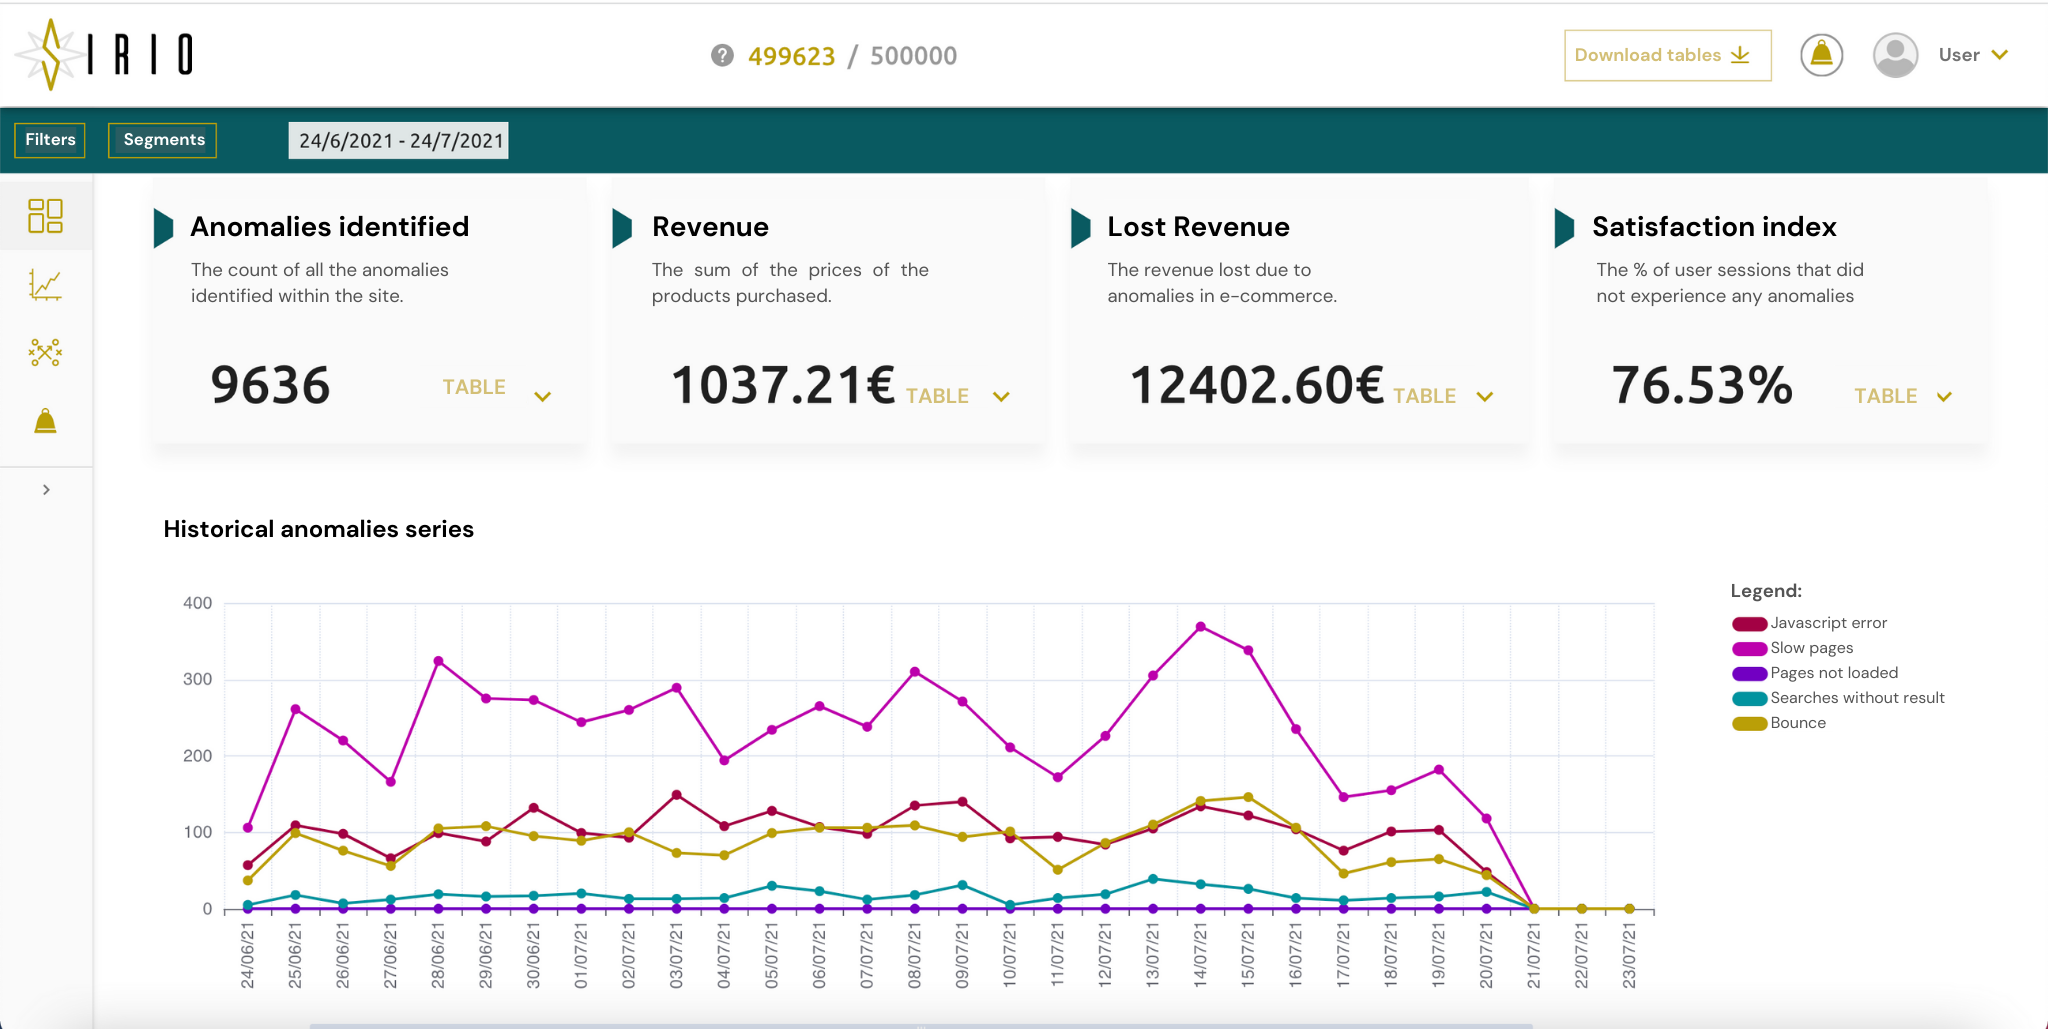The image size is (2048, 1029).
Task: Click Slow pages data point on 28/06/21
Action: (438, 661)
